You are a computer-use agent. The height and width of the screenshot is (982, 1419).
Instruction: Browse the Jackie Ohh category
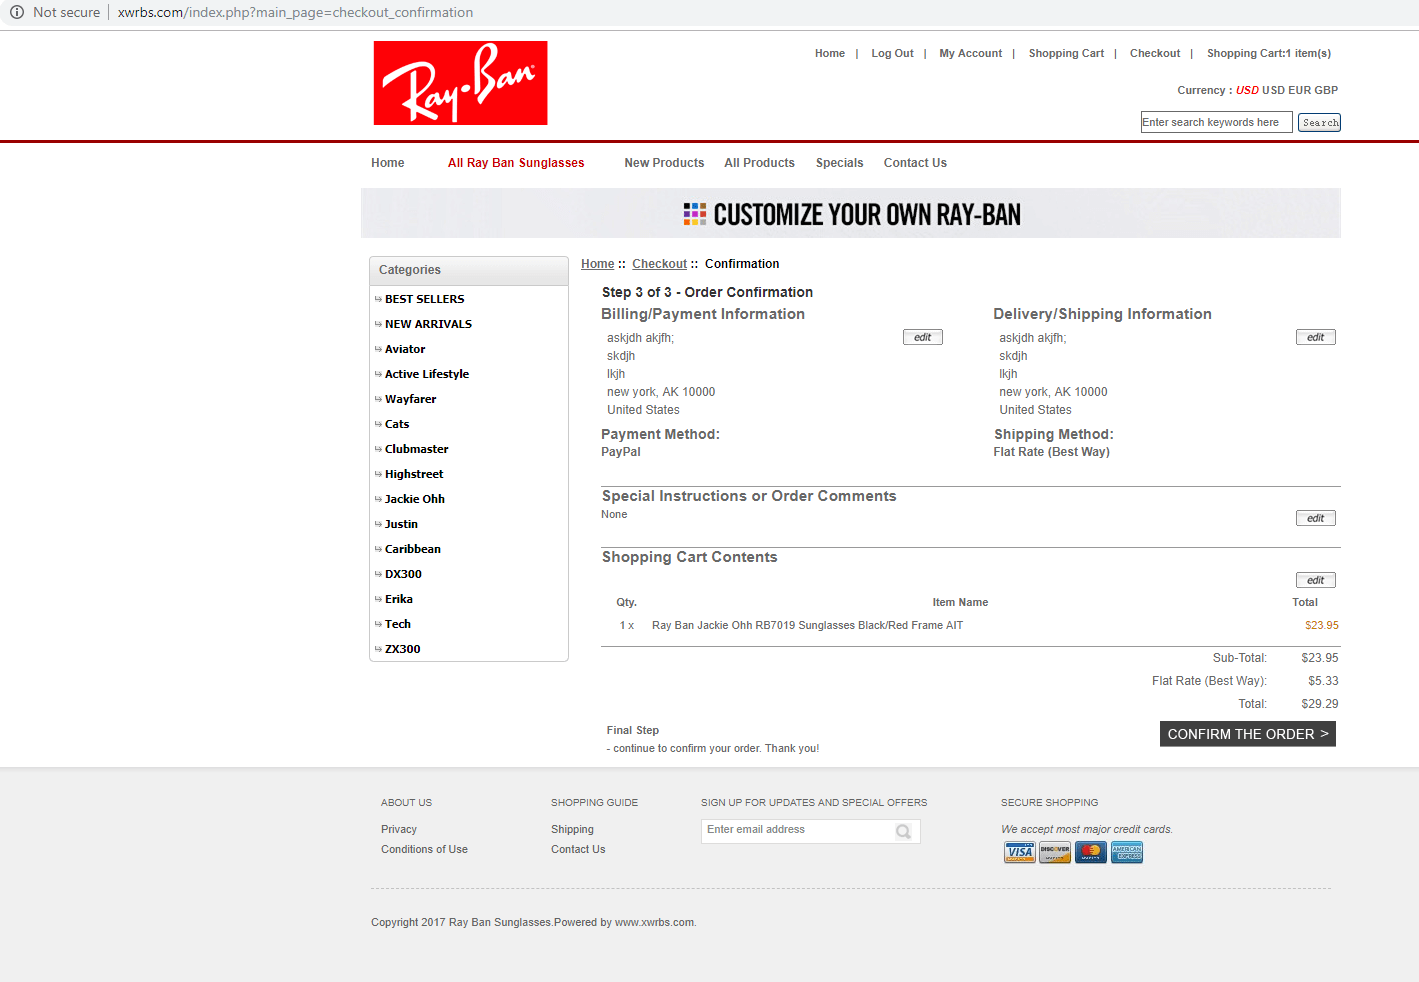point(415,499)
